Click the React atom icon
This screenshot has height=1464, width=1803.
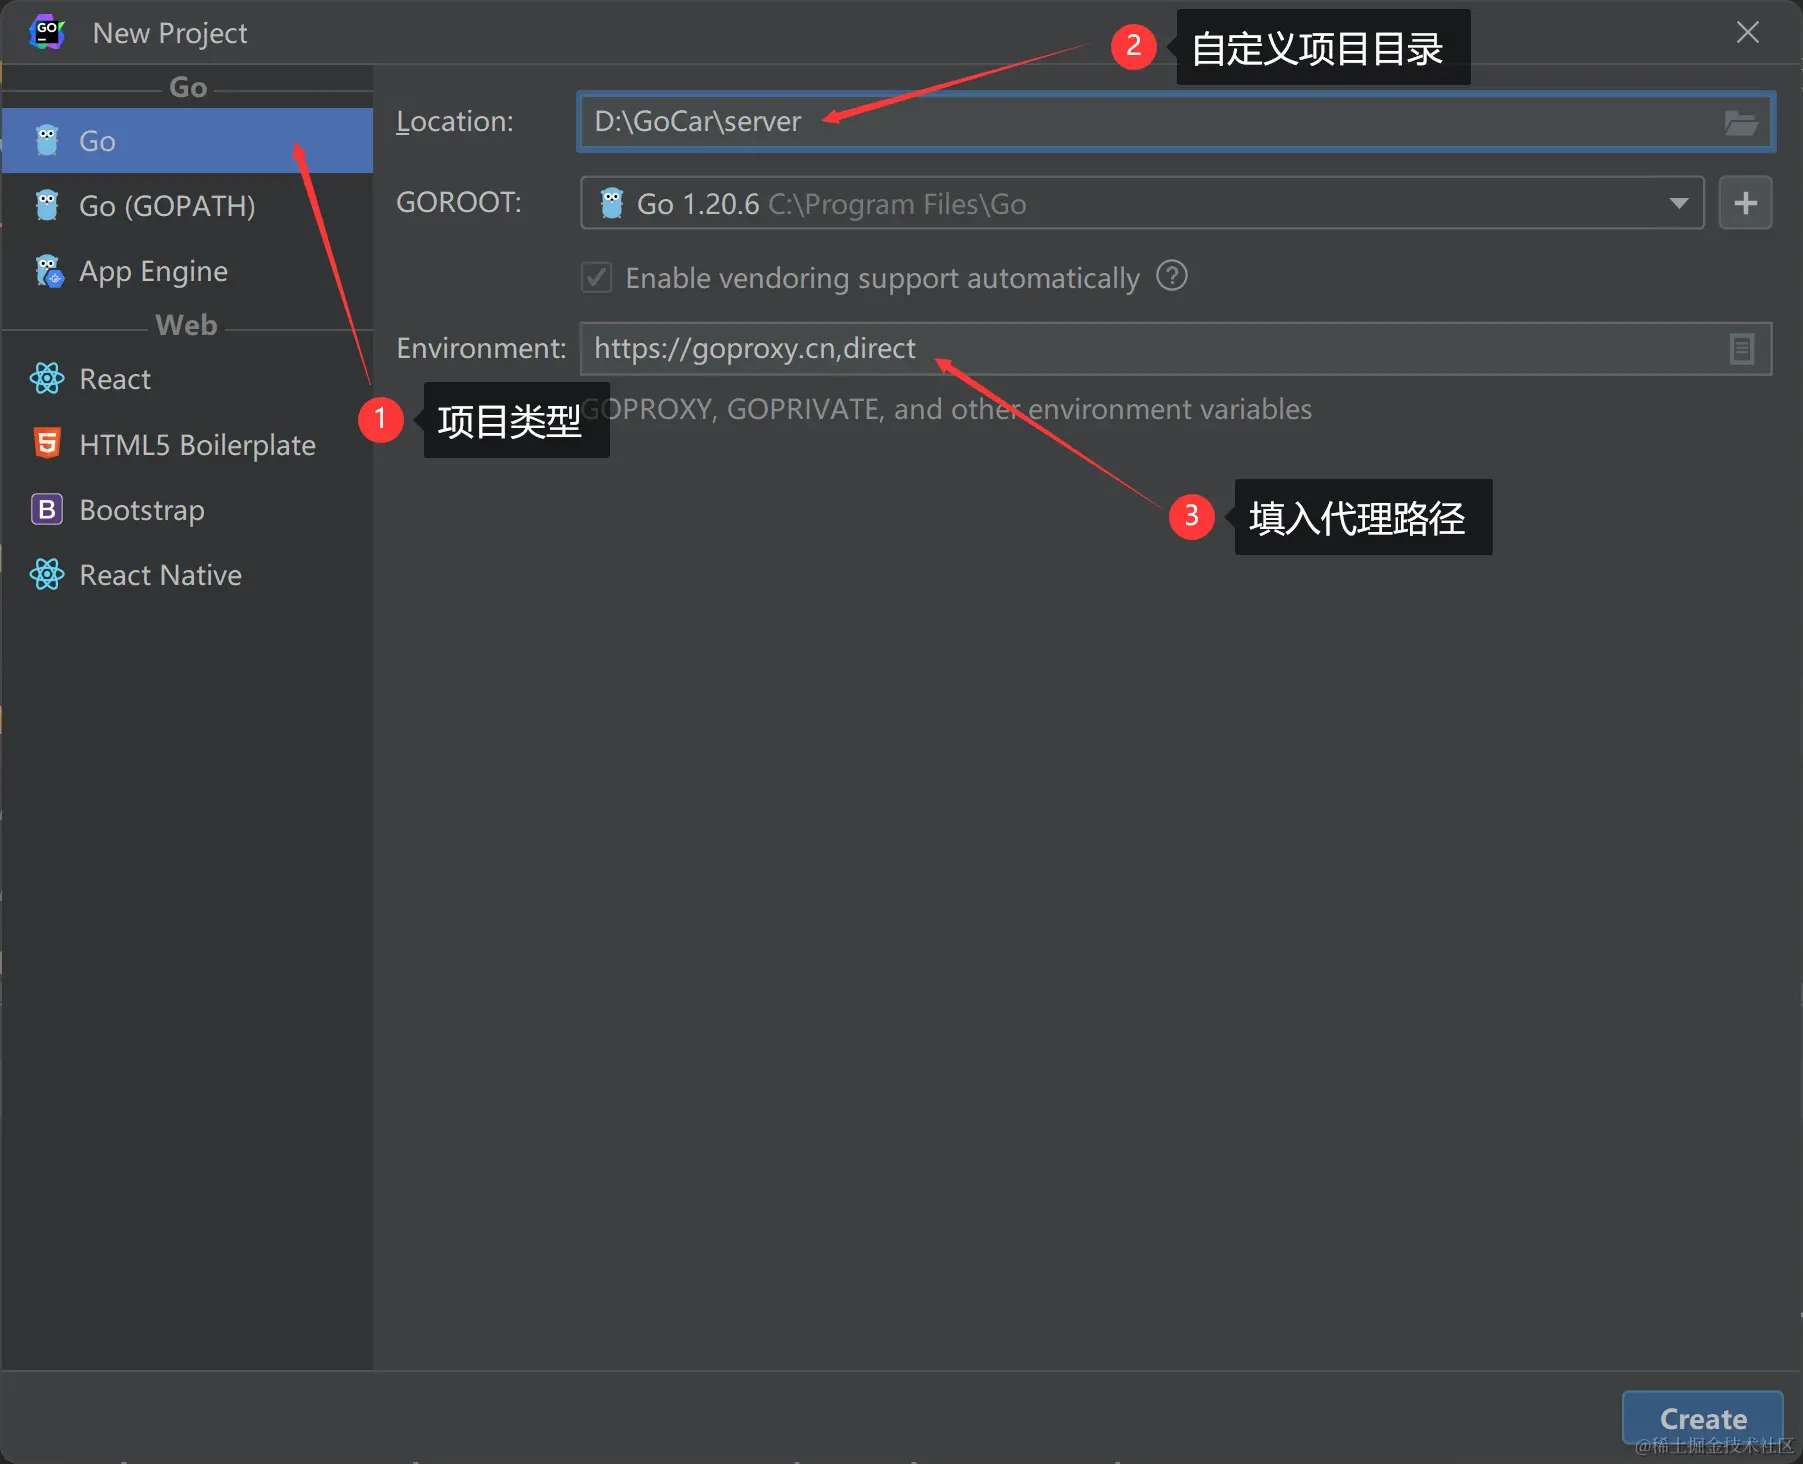[47, 378]
